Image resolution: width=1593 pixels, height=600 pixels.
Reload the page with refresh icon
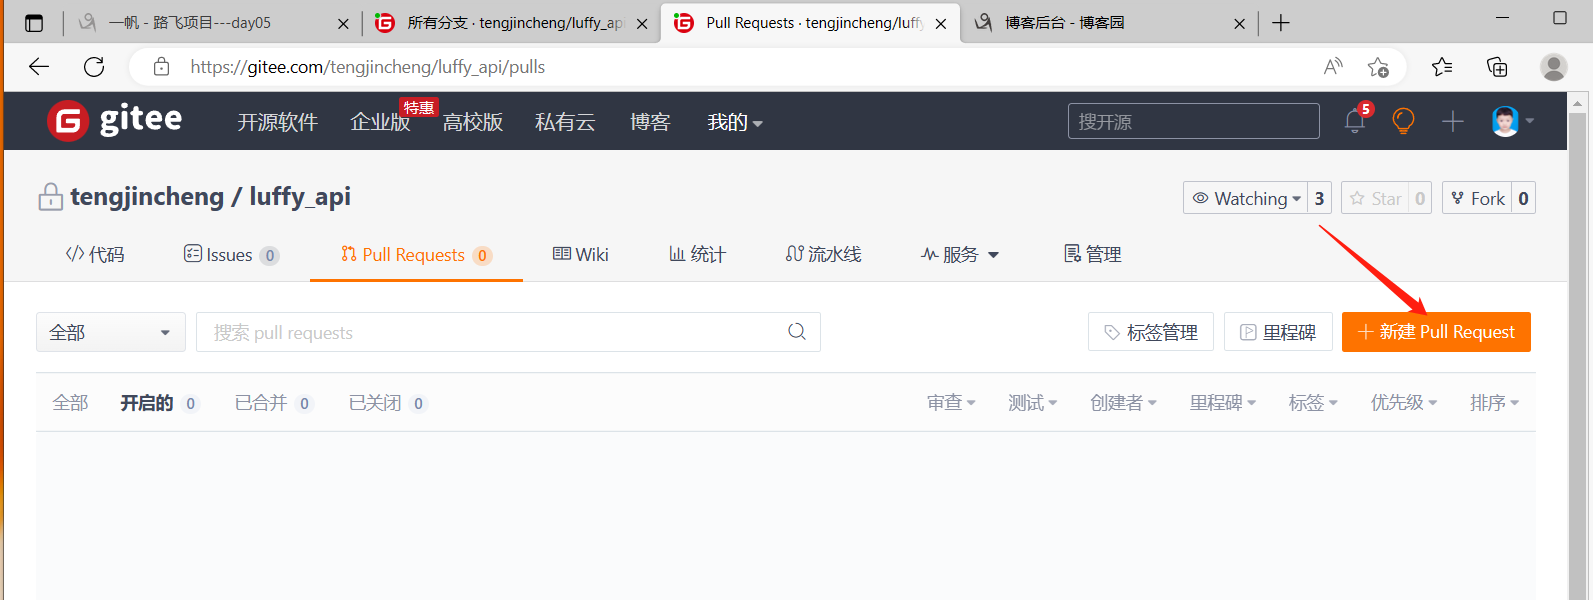(94, 67)
